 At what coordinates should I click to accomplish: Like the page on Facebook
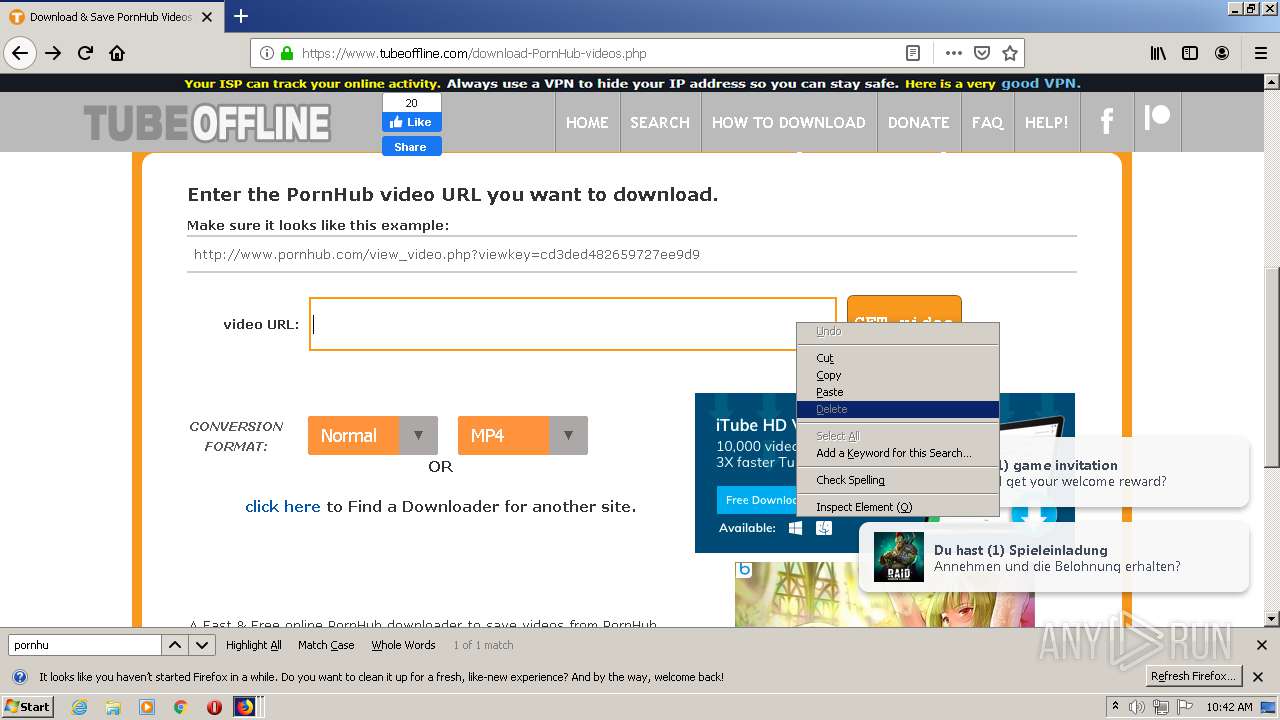[x=411, y=122]
